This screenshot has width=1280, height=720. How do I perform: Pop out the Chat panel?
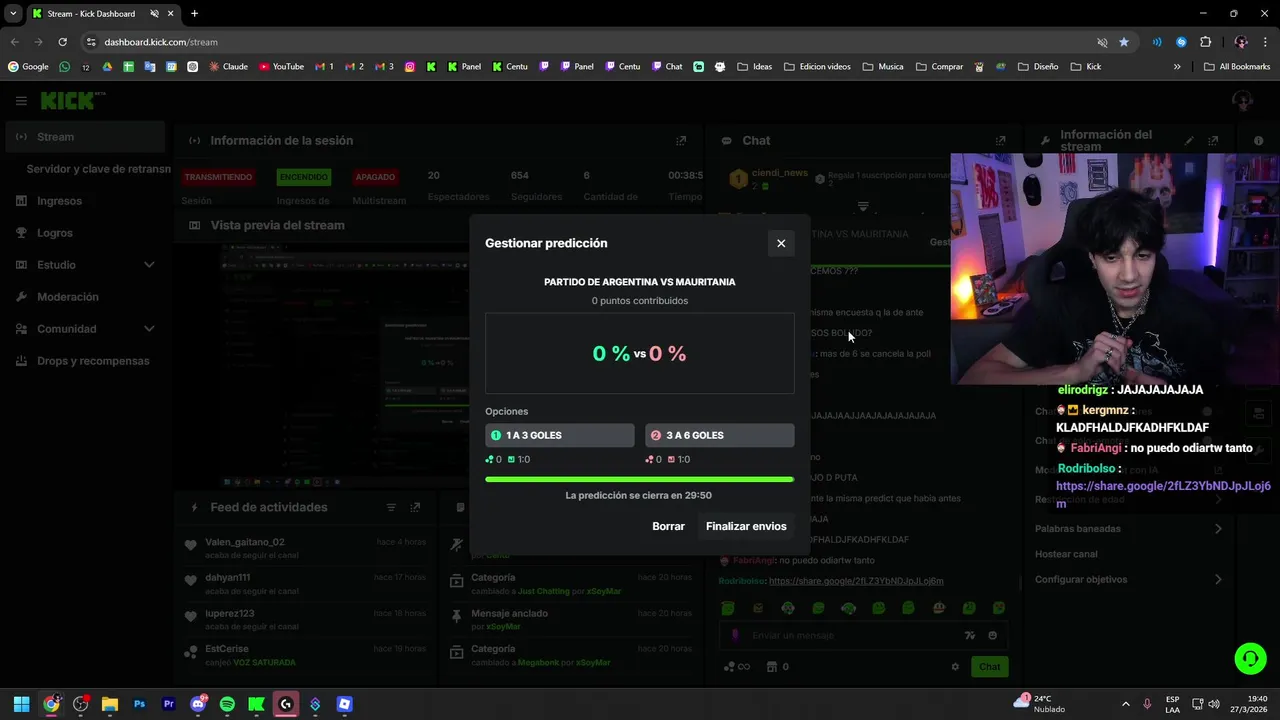click(x=1000, y=141)
